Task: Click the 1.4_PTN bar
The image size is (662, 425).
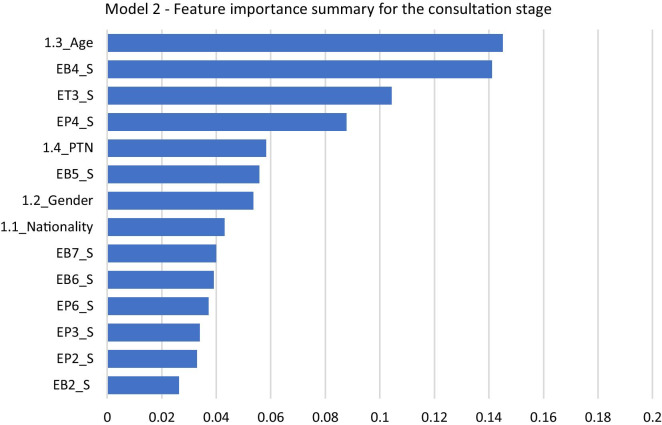Action: point(186,148)
